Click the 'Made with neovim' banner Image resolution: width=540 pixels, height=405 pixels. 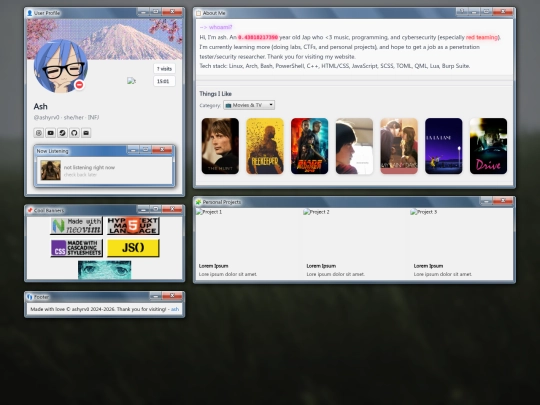76,226
